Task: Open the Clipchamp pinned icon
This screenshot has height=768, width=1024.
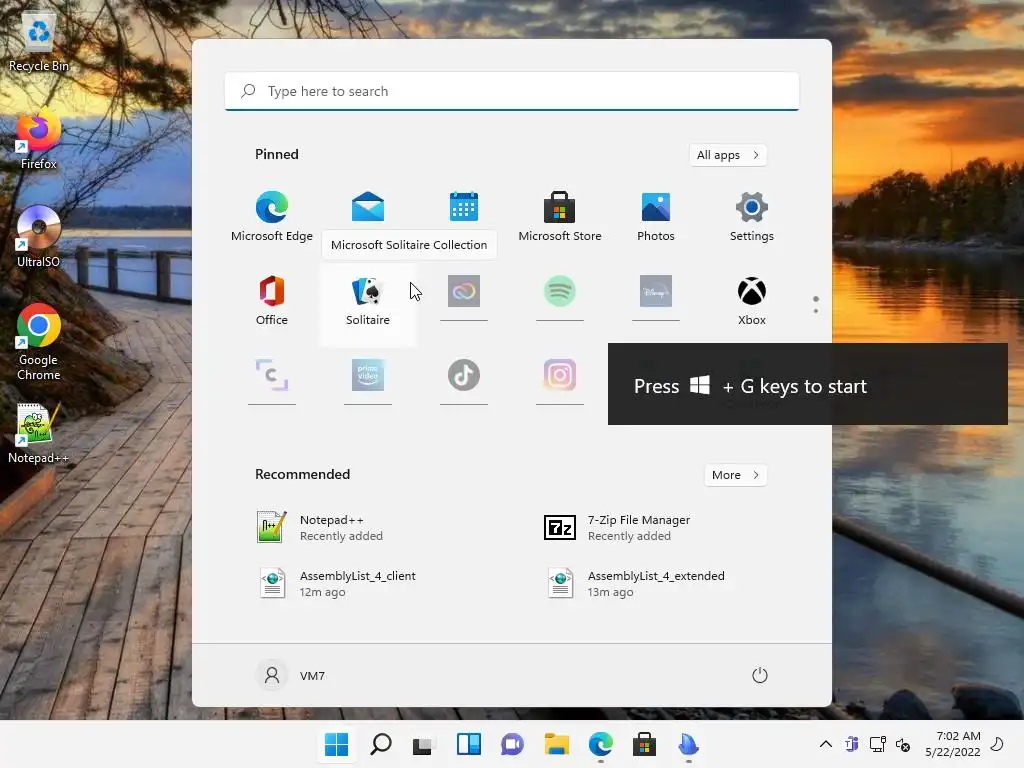Action: [x=272, y=375]
